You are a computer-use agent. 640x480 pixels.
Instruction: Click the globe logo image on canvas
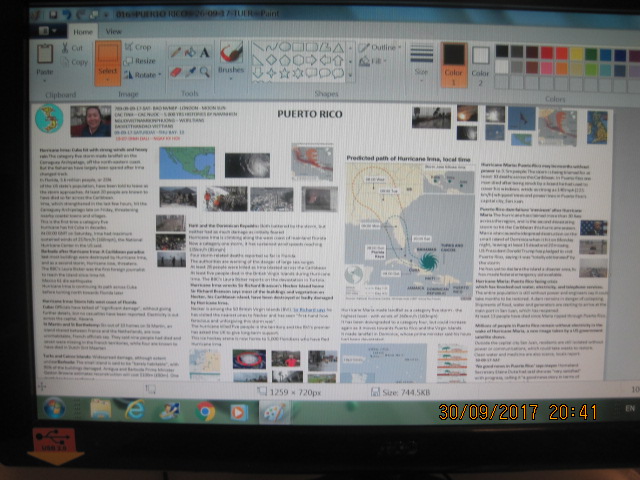(49, 118)
